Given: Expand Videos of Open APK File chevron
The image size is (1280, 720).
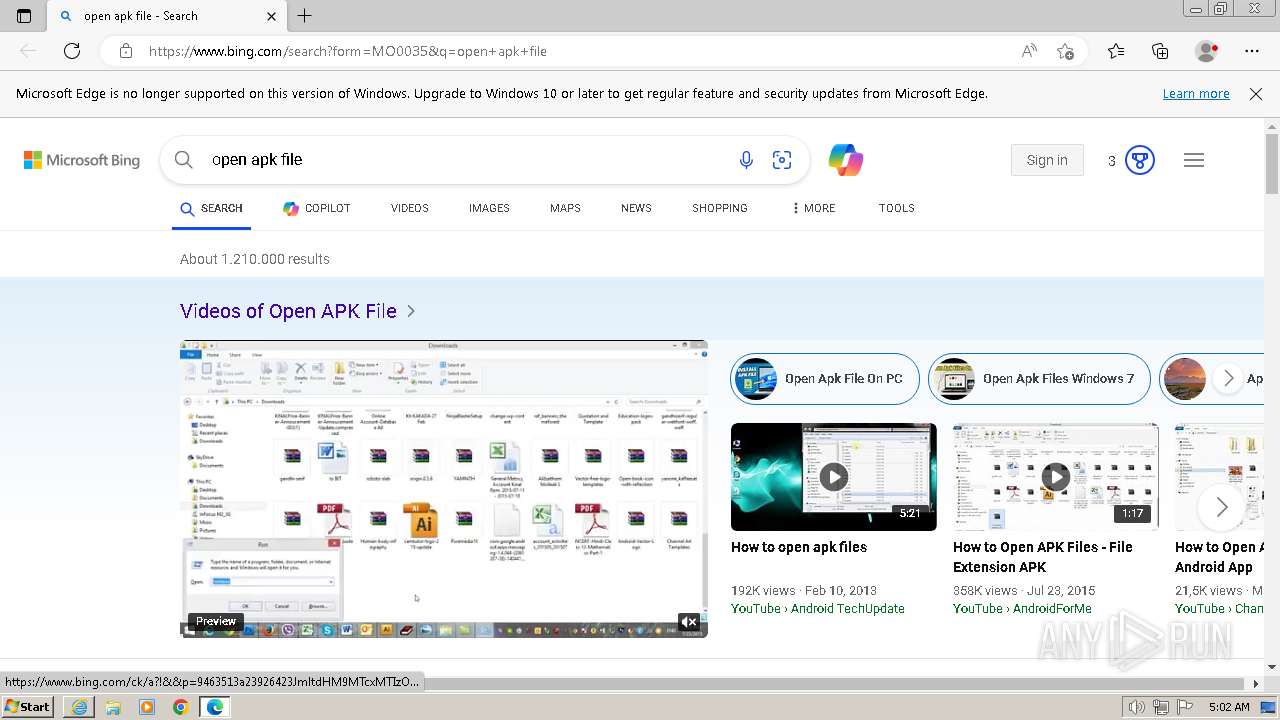Looking at the screenshot, I should click(411, 311).
